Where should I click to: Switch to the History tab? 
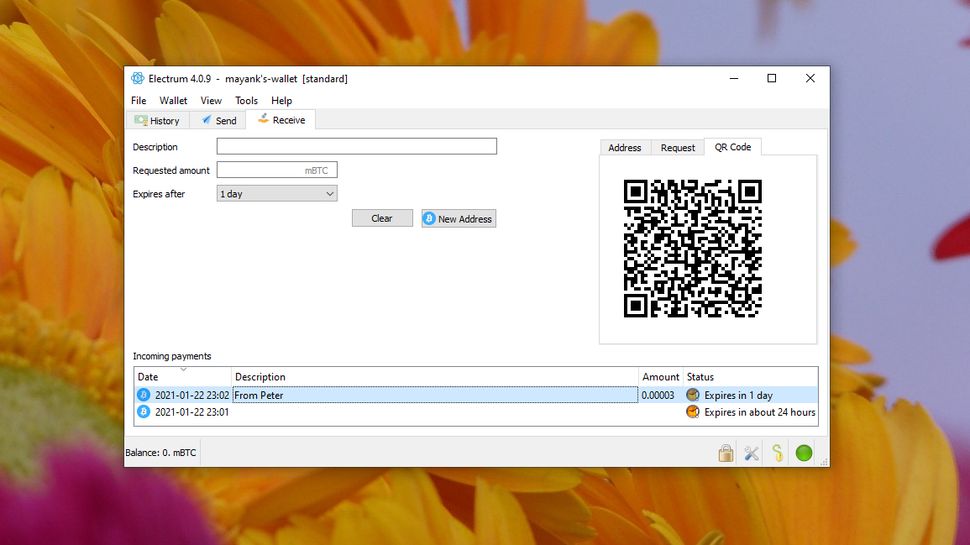158,121
